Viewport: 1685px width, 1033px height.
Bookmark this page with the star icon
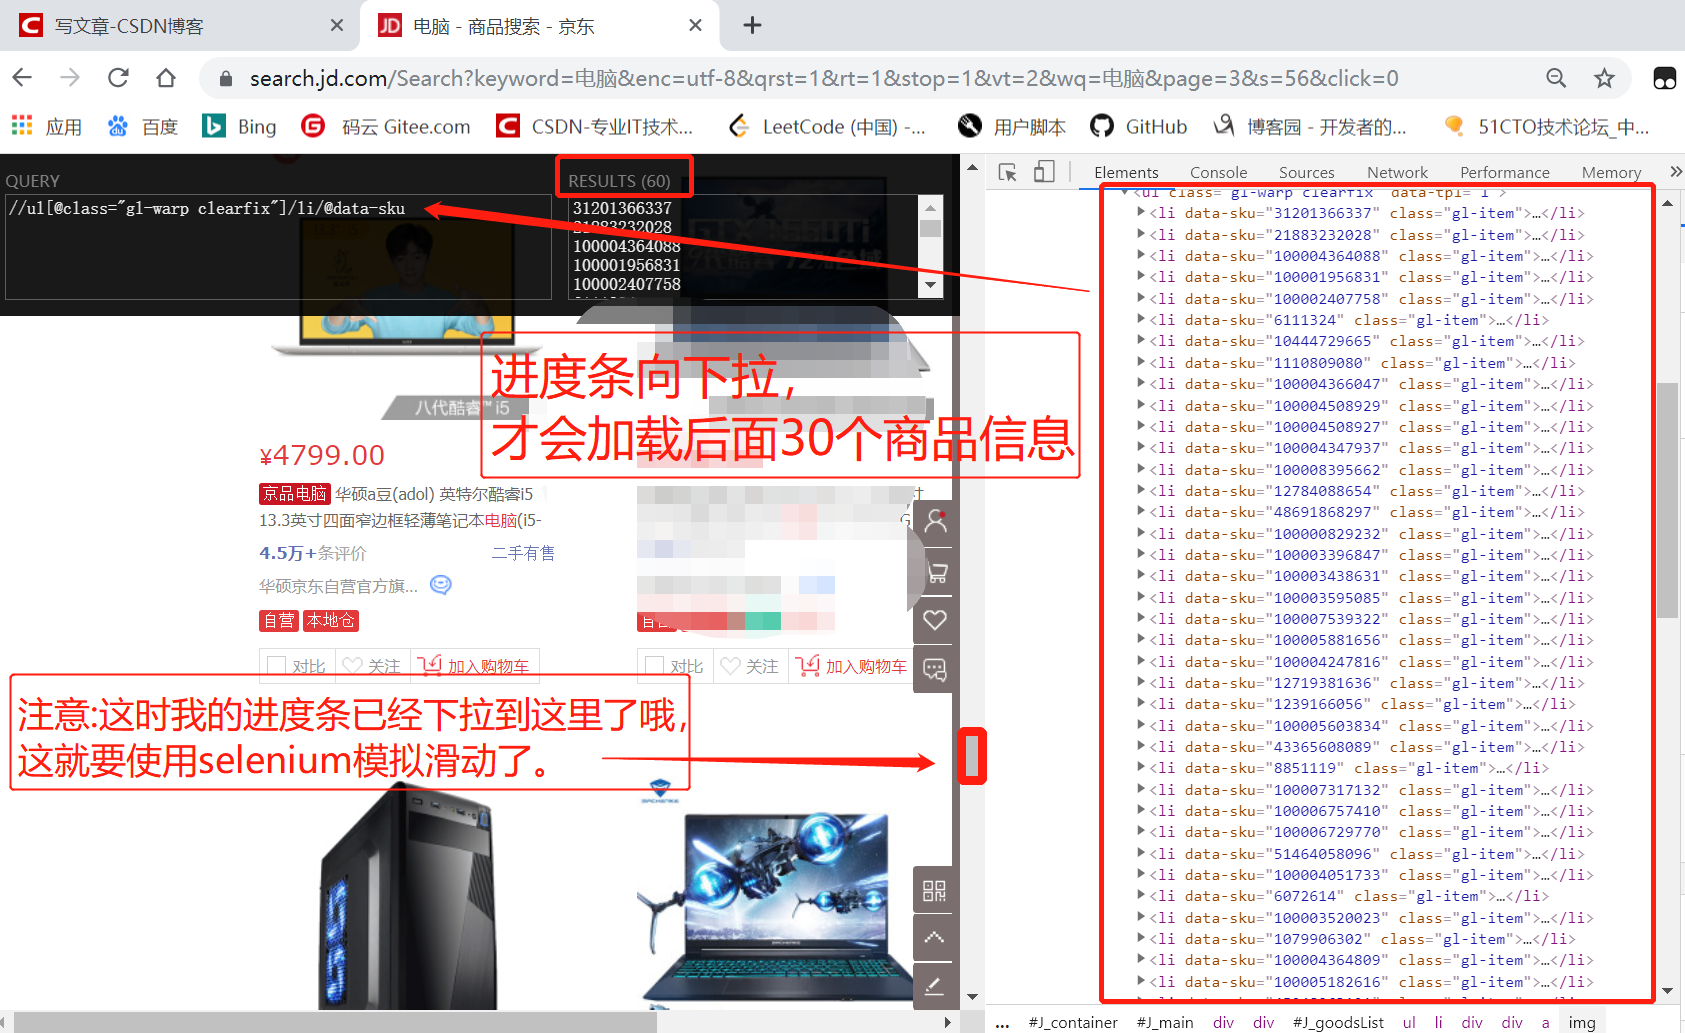(1604, 78)
